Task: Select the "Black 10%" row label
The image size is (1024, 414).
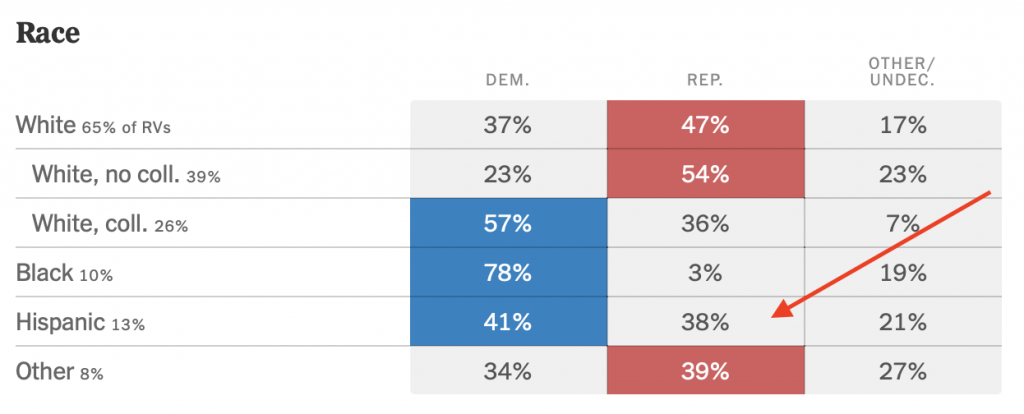Action: [60, 273]
